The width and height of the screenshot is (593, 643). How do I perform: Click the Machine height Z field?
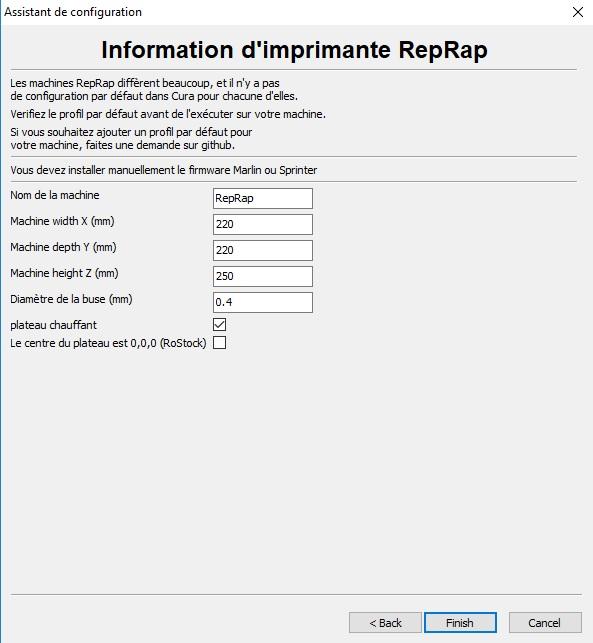tap(263, 276)
